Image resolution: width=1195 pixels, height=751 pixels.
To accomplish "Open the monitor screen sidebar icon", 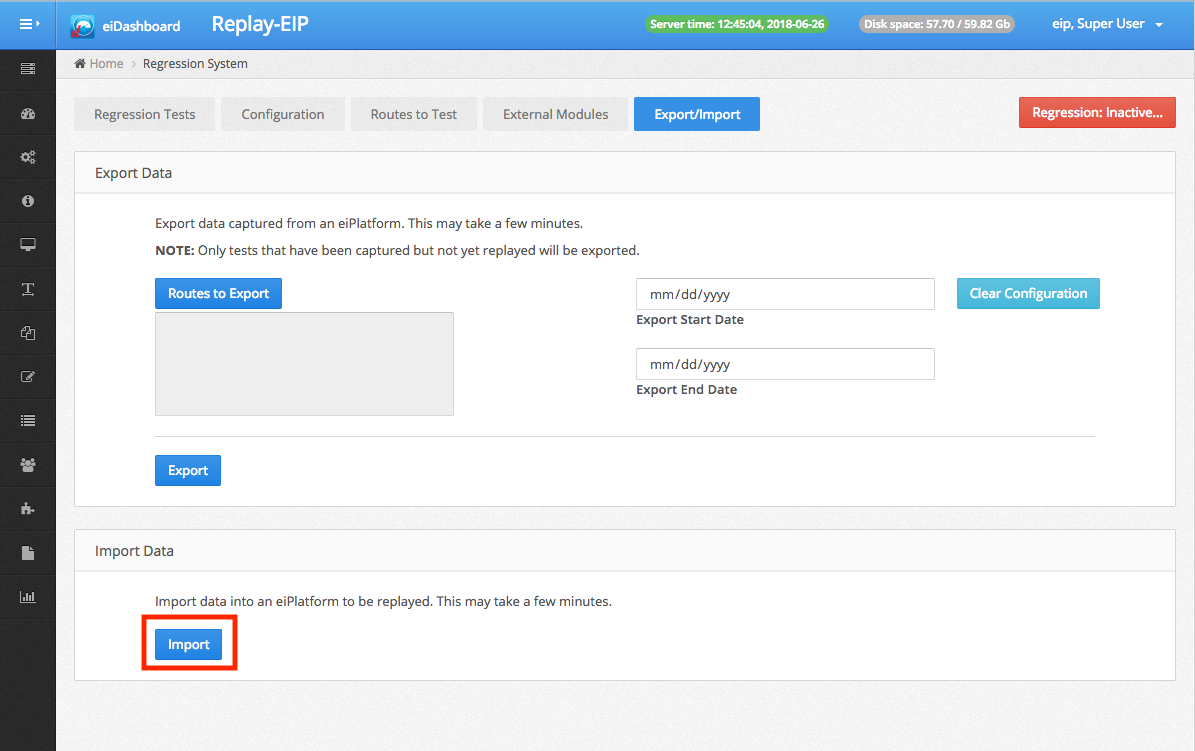I will pyautogui.click(x=28, y=245).
